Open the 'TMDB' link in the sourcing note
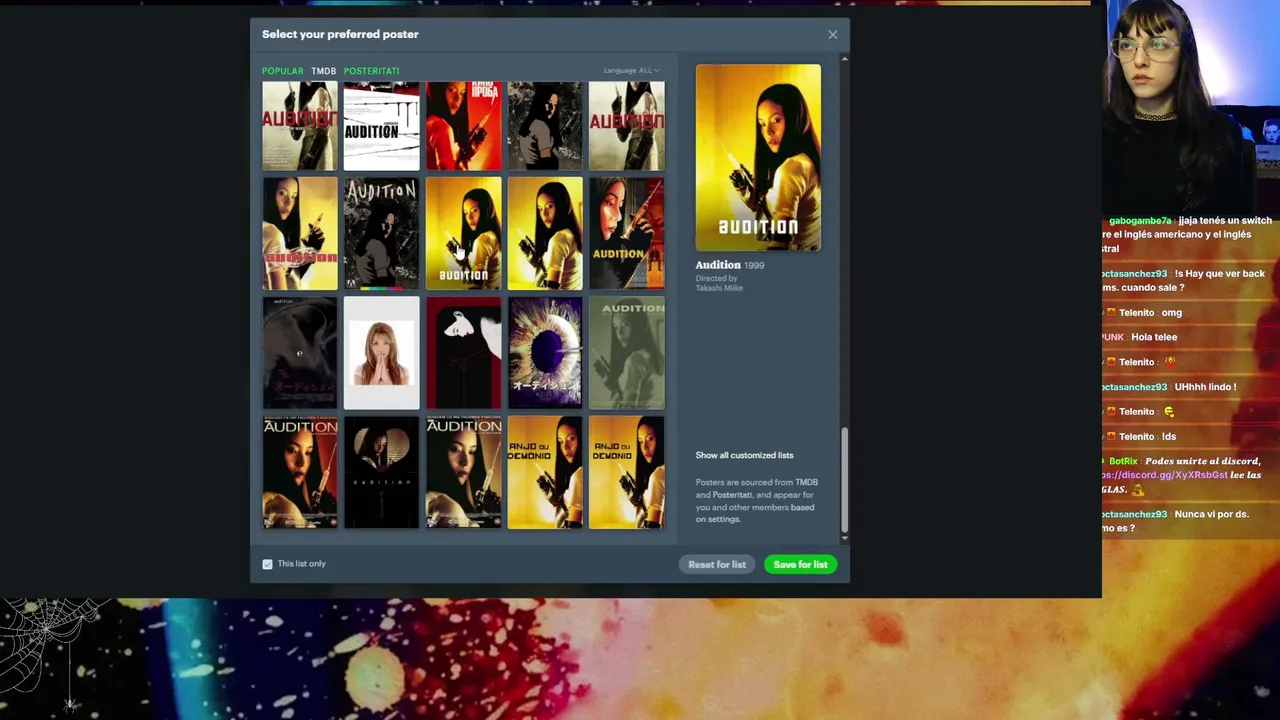Screen dimensions: 1280x720 pos(806,483)
